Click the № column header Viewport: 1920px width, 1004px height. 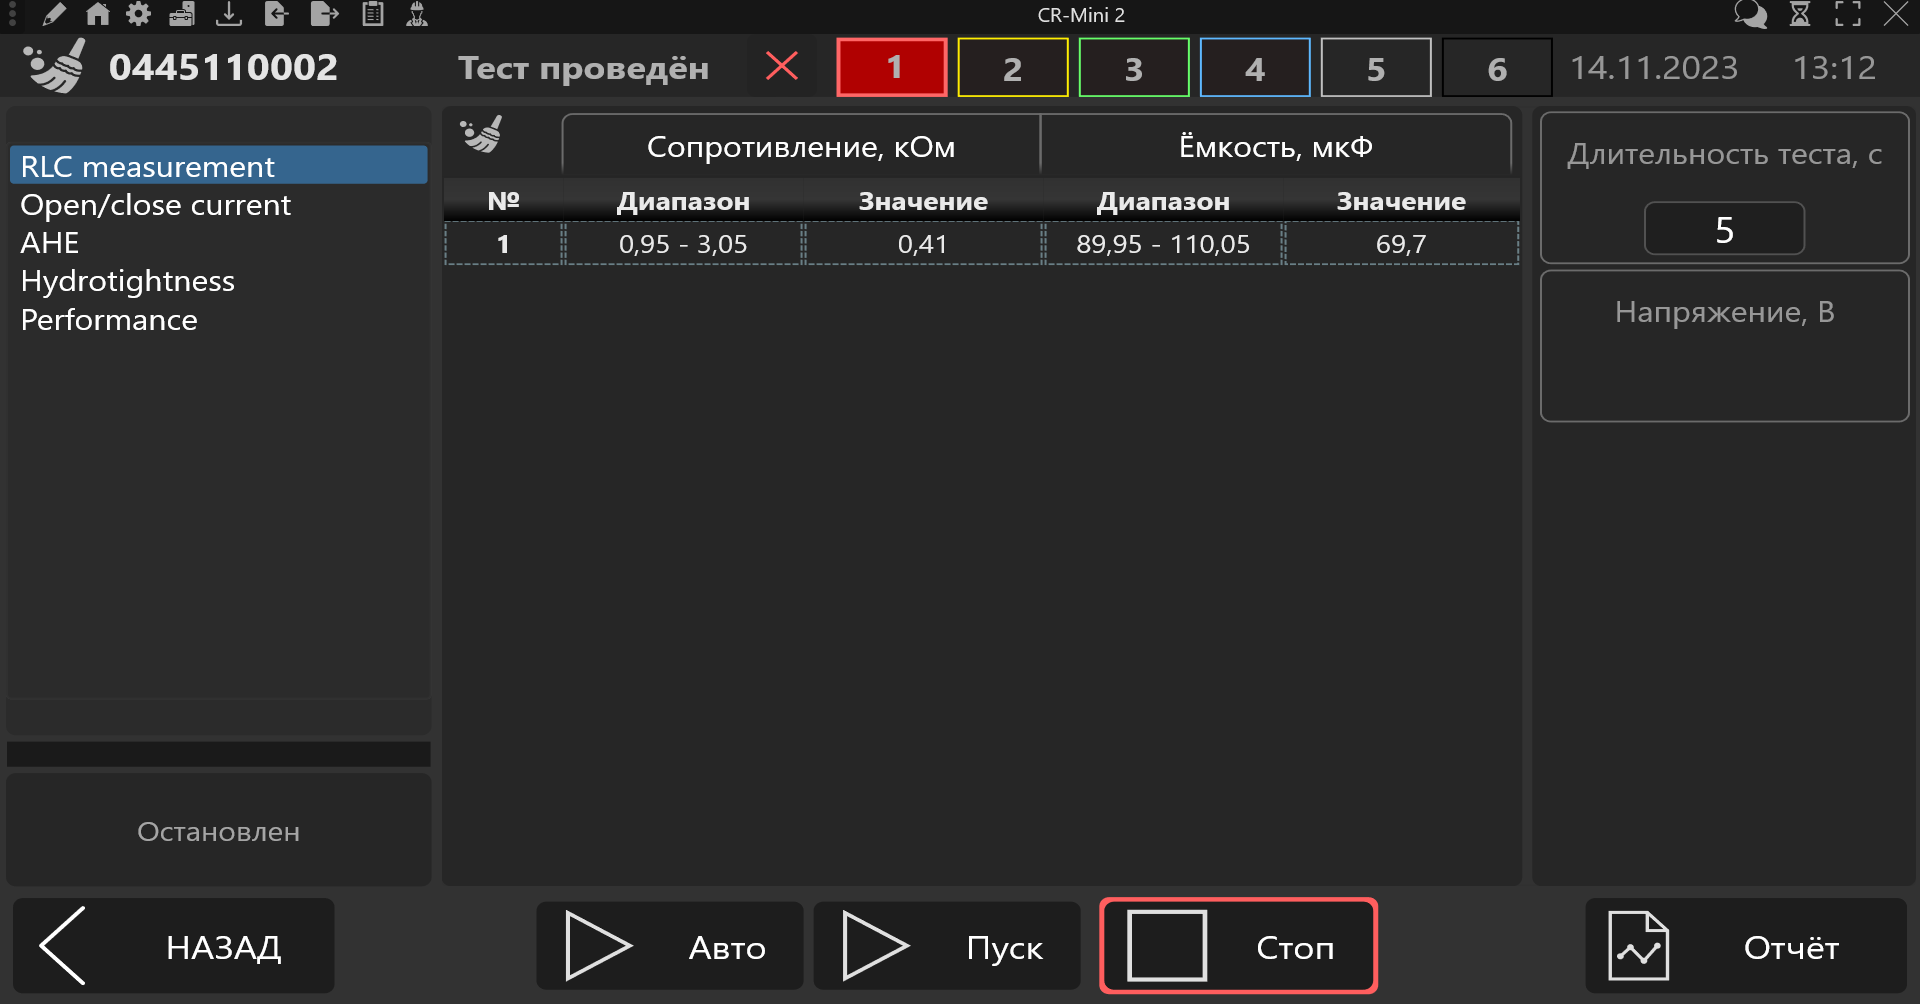coord(504,201)
